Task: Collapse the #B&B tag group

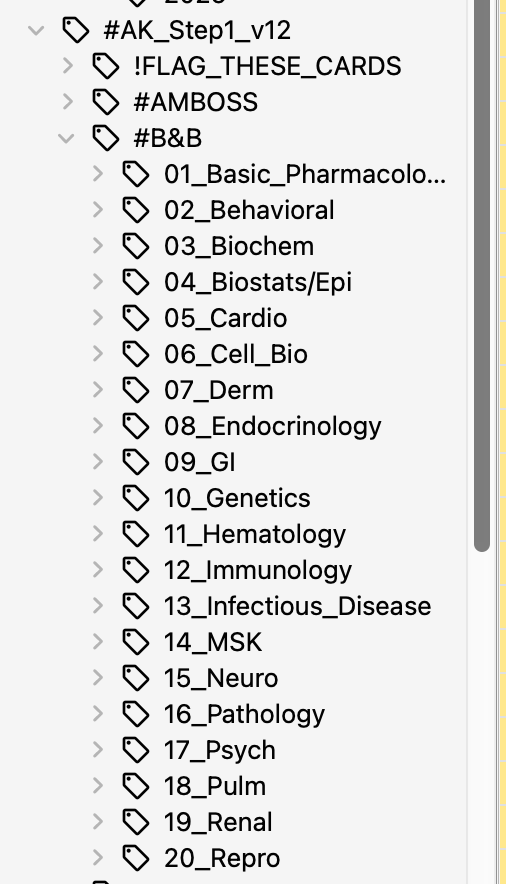Action: pos(66,138)
